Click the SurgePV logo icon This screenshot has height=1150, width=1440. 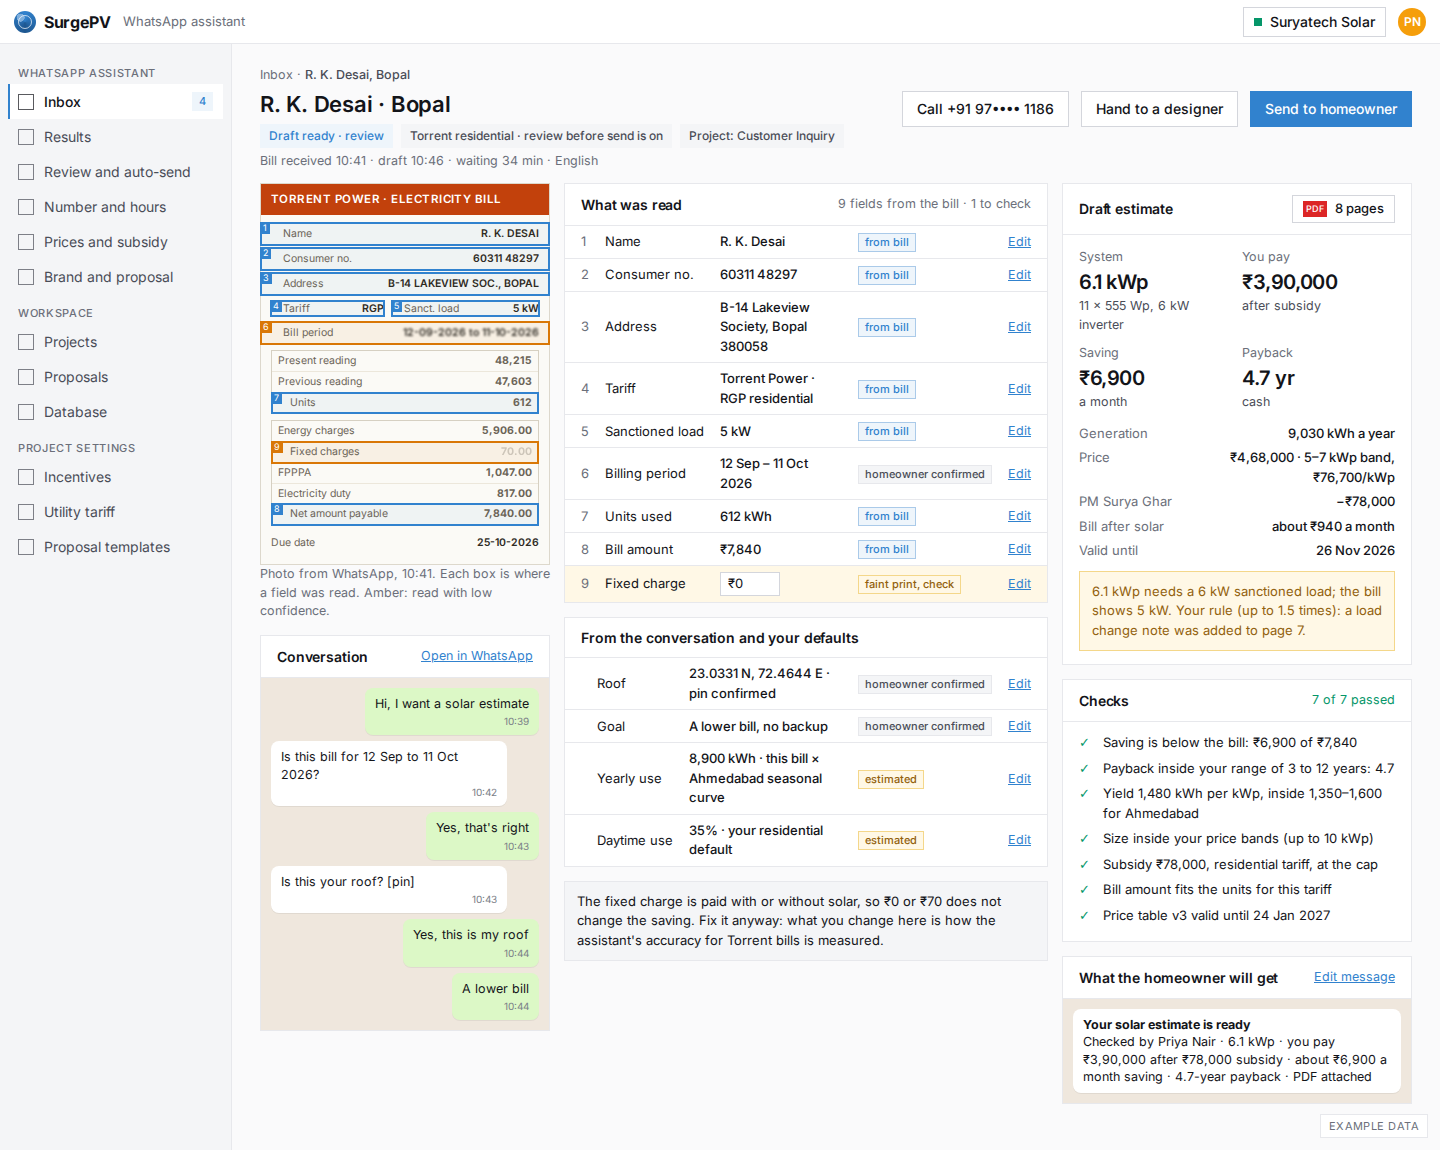pyautogui.click(x=25, y=22)
